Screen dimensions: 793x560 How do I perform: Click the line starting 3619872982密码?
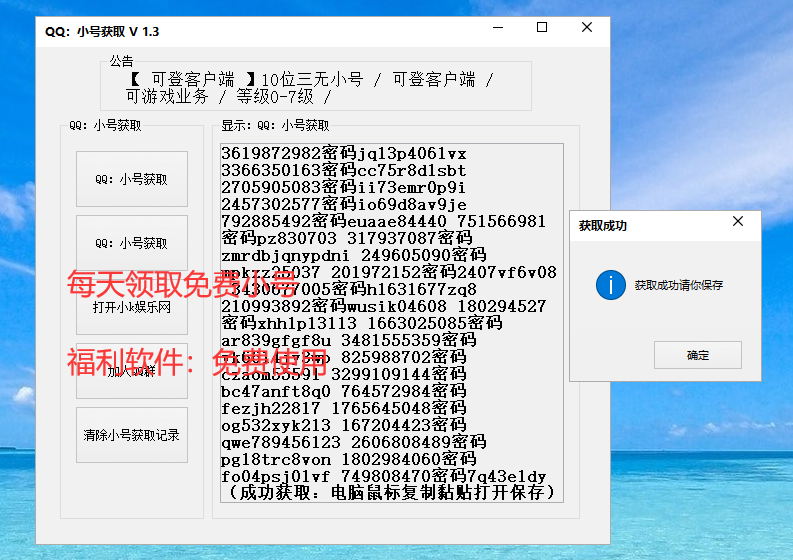(x=343, y=153)
